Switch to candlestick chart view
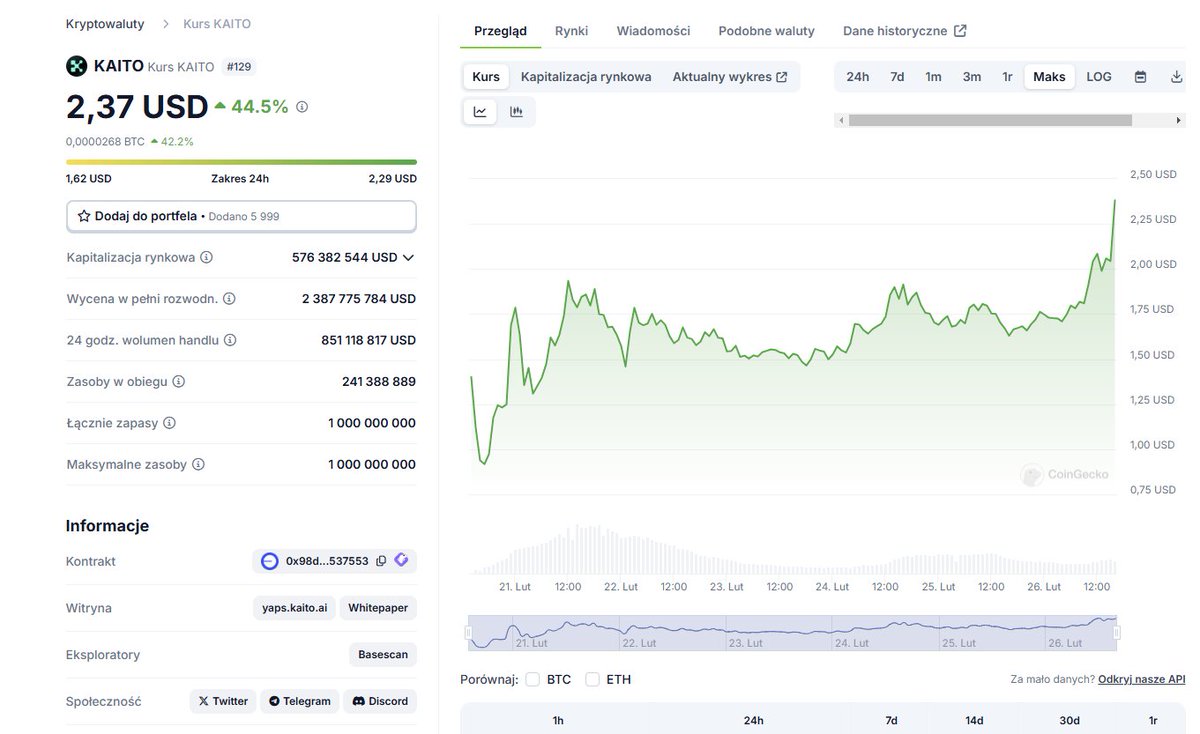This screenshot has height=734, width=1200. 516,112
